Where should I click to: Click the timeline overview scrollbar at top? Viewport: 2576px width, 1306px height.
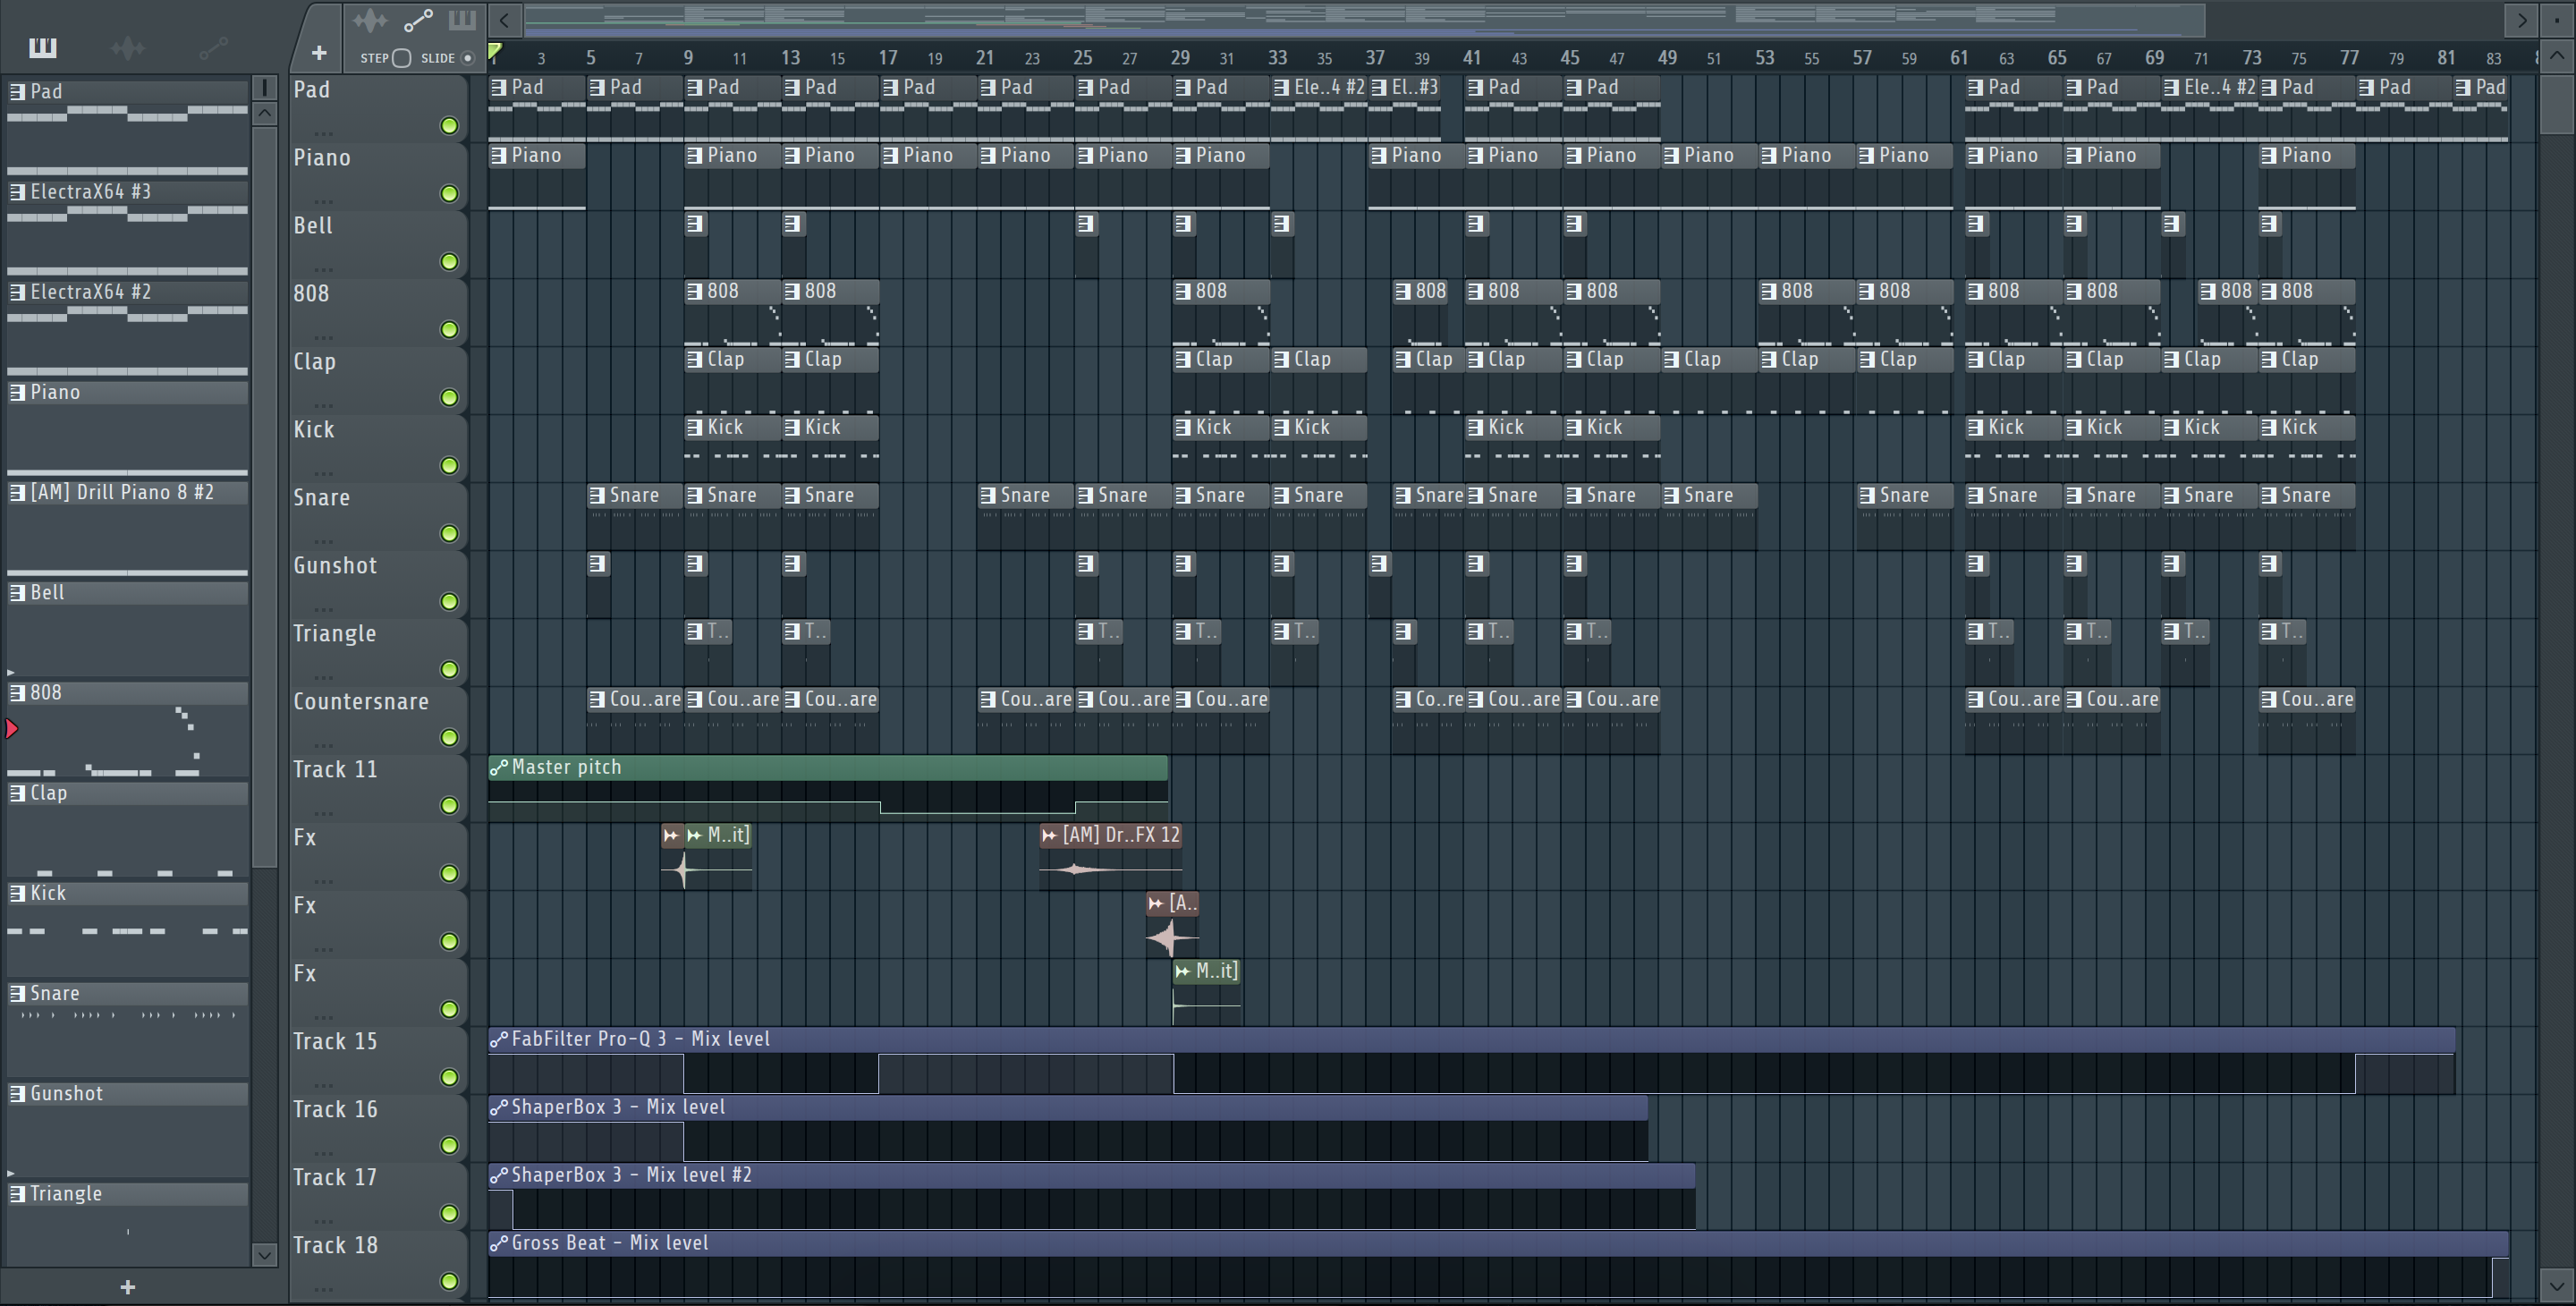[x=1365, y=20]
